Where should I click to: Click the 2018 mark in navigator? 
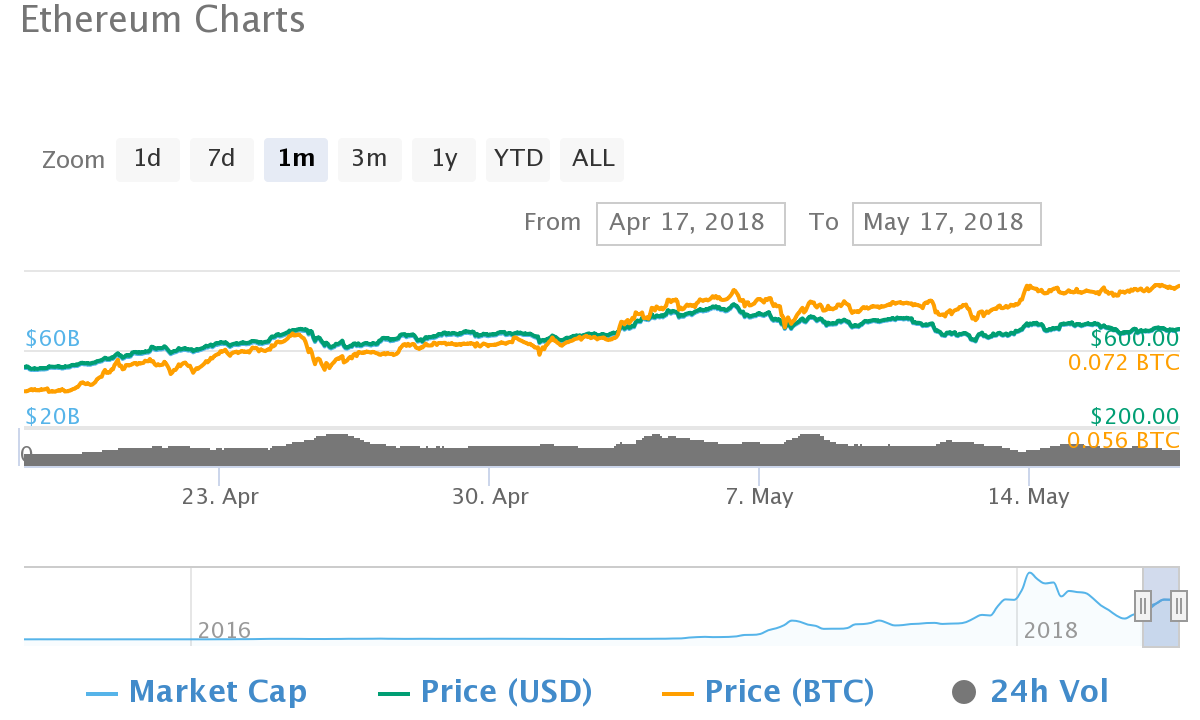[x=1050, y=630]
